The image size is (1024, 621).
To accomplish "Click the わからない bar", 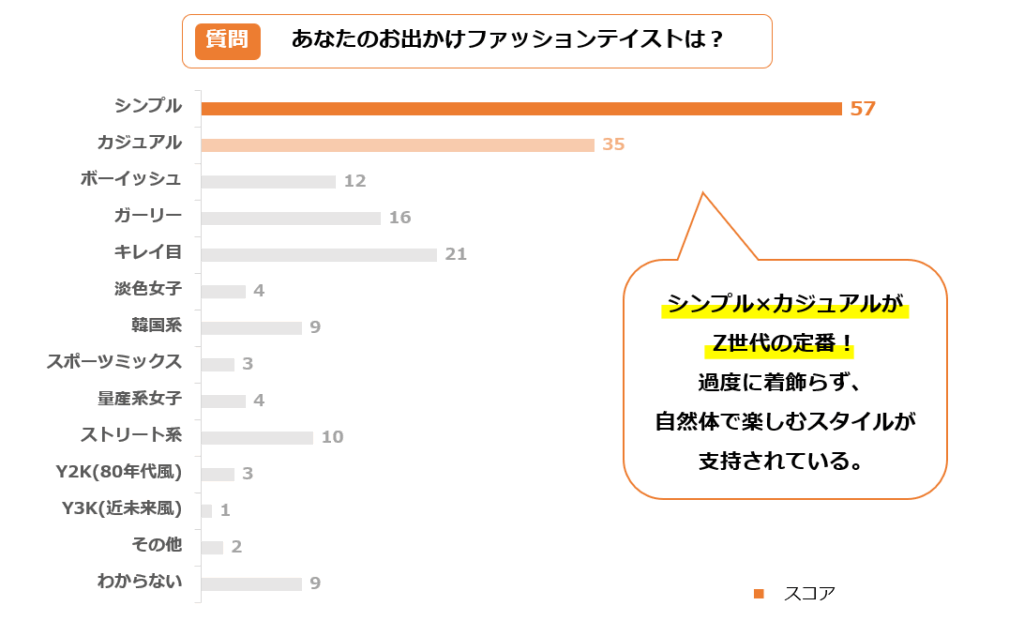I will (251, 584).
